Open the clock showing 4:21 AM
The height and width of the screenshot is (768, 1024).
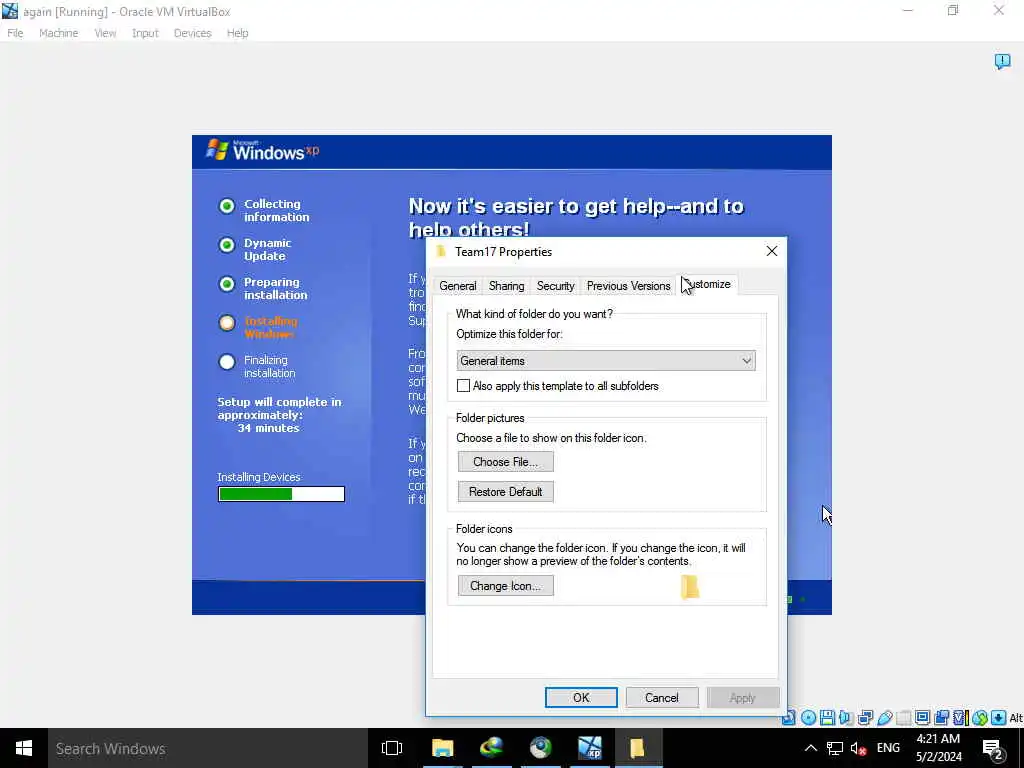938,748
